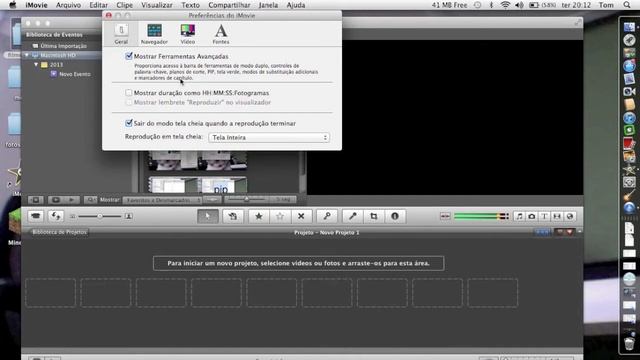
Task: Unmark selection with the outlined star
Action: (x=280, y=216)
